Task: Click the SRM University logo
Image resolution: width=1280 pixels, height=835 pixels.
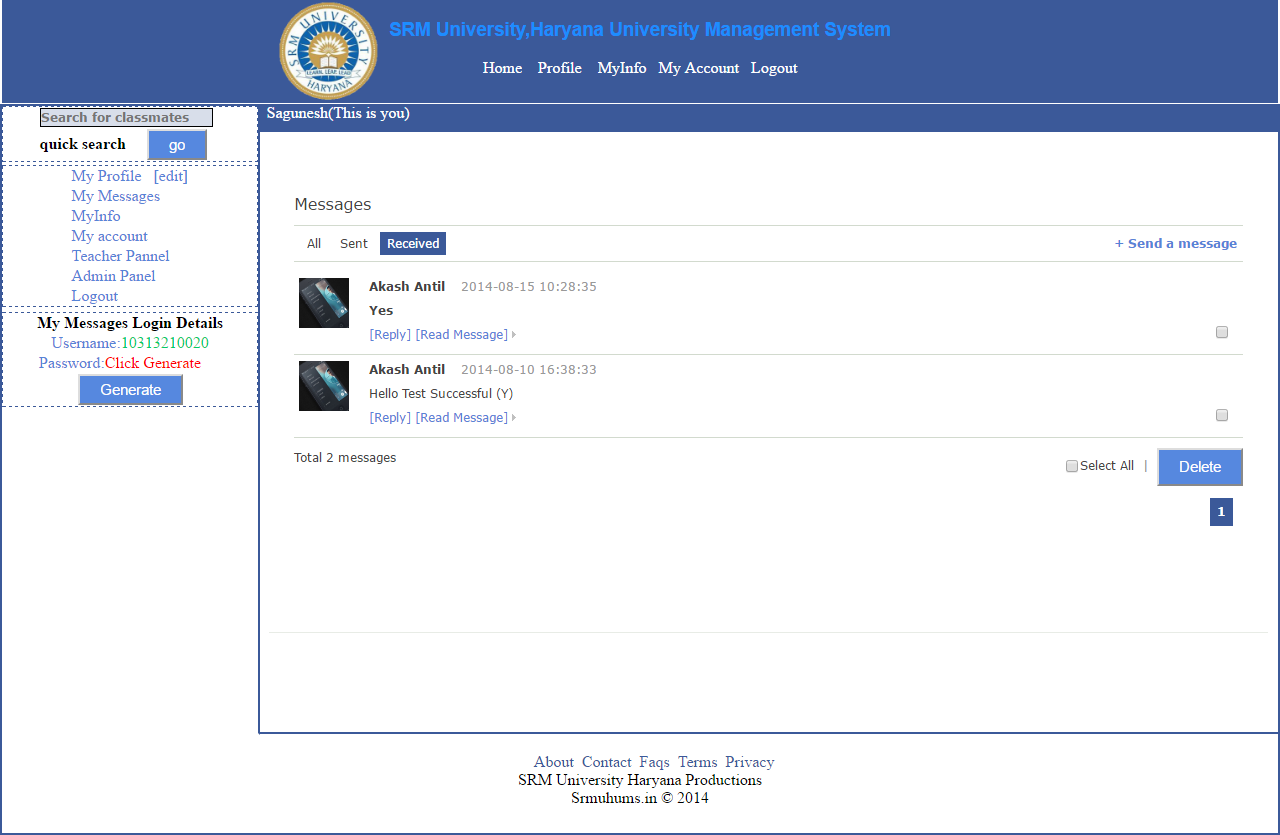Action: 328,51
